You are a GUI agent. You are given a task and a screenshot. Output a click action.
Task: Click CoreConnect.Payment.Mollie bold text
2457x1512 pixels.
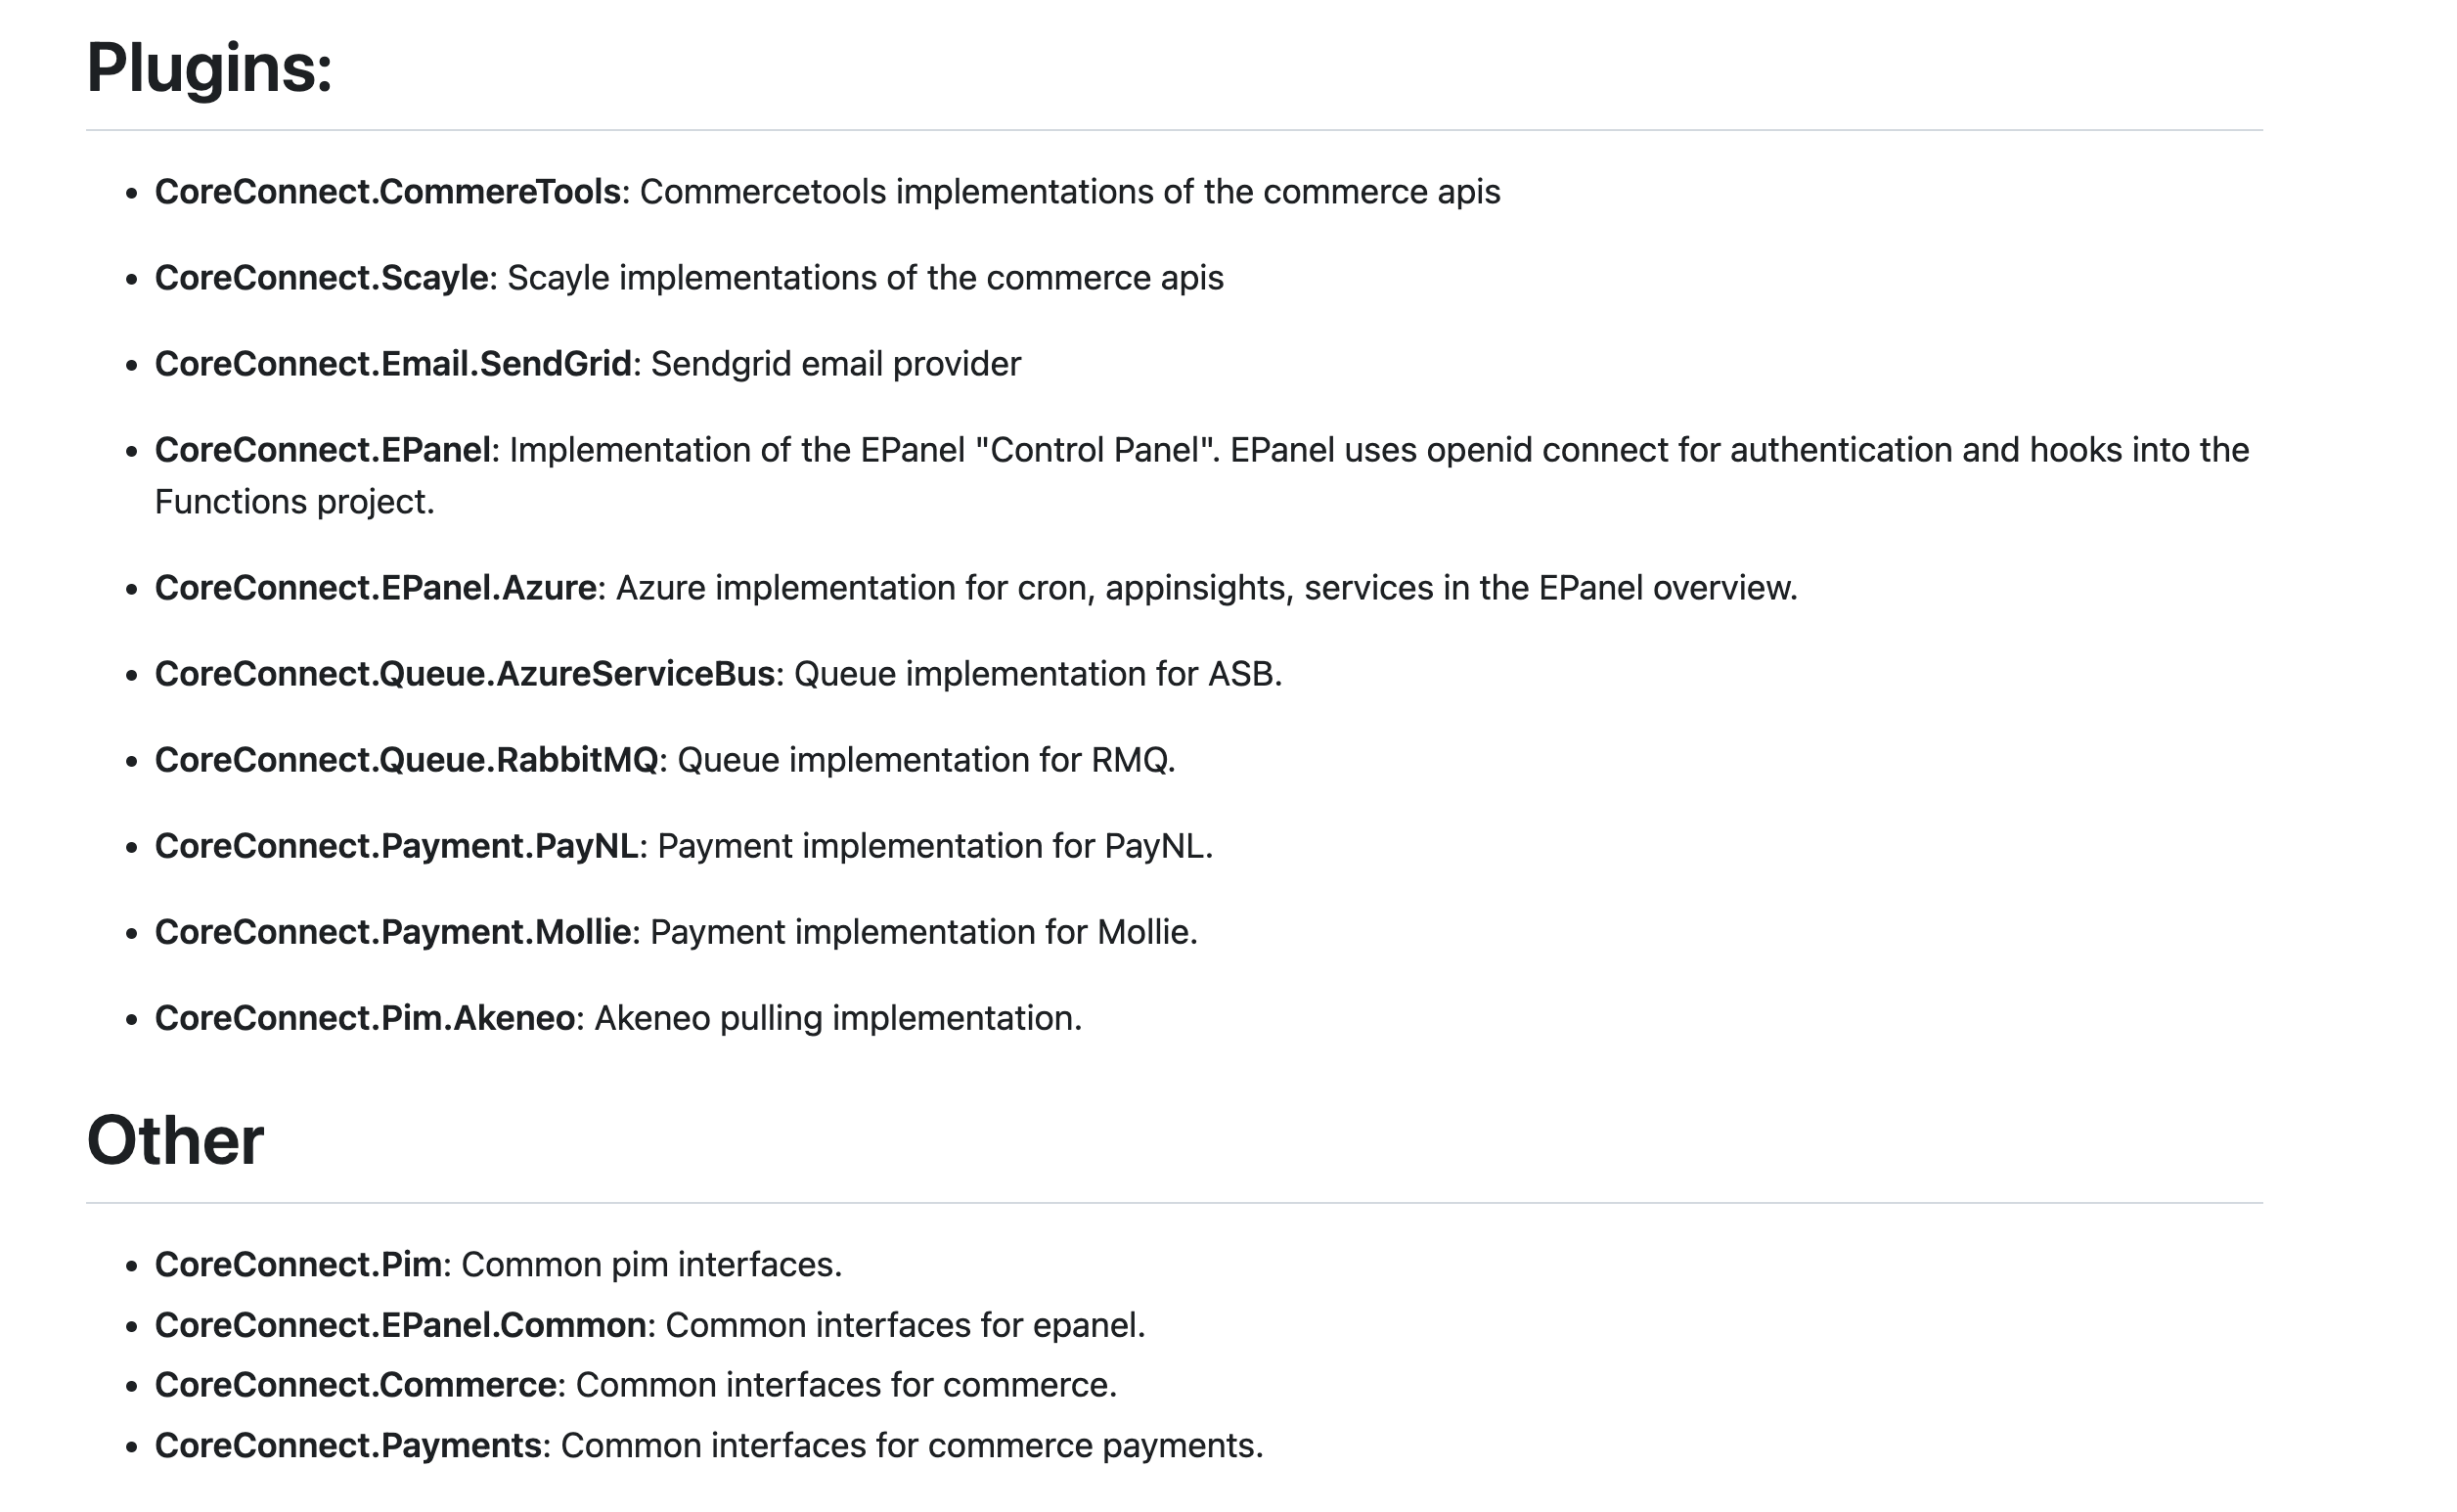click(x=393, y=932)
